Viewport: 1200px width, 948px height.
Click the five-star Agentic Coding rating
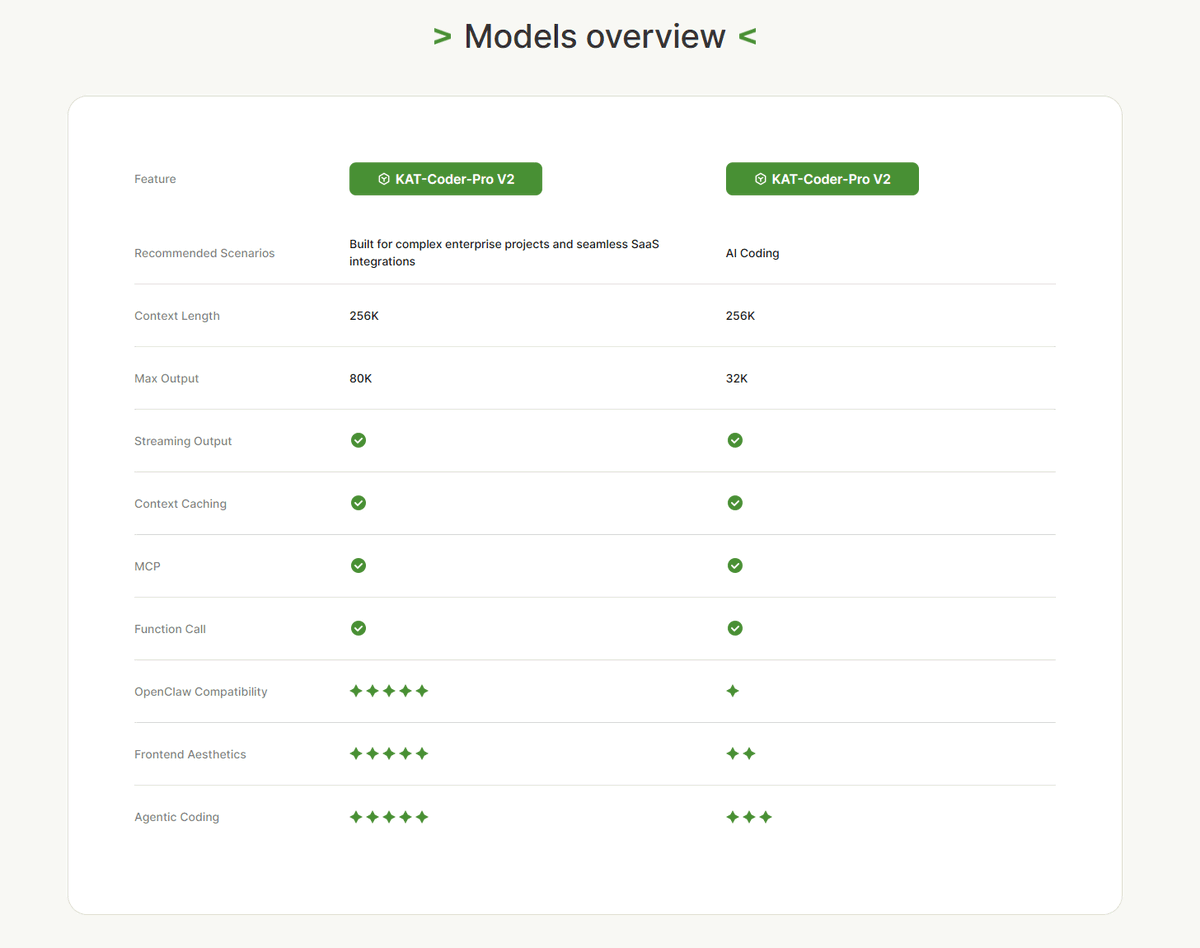pyautogui.click(x=389, y=817)
